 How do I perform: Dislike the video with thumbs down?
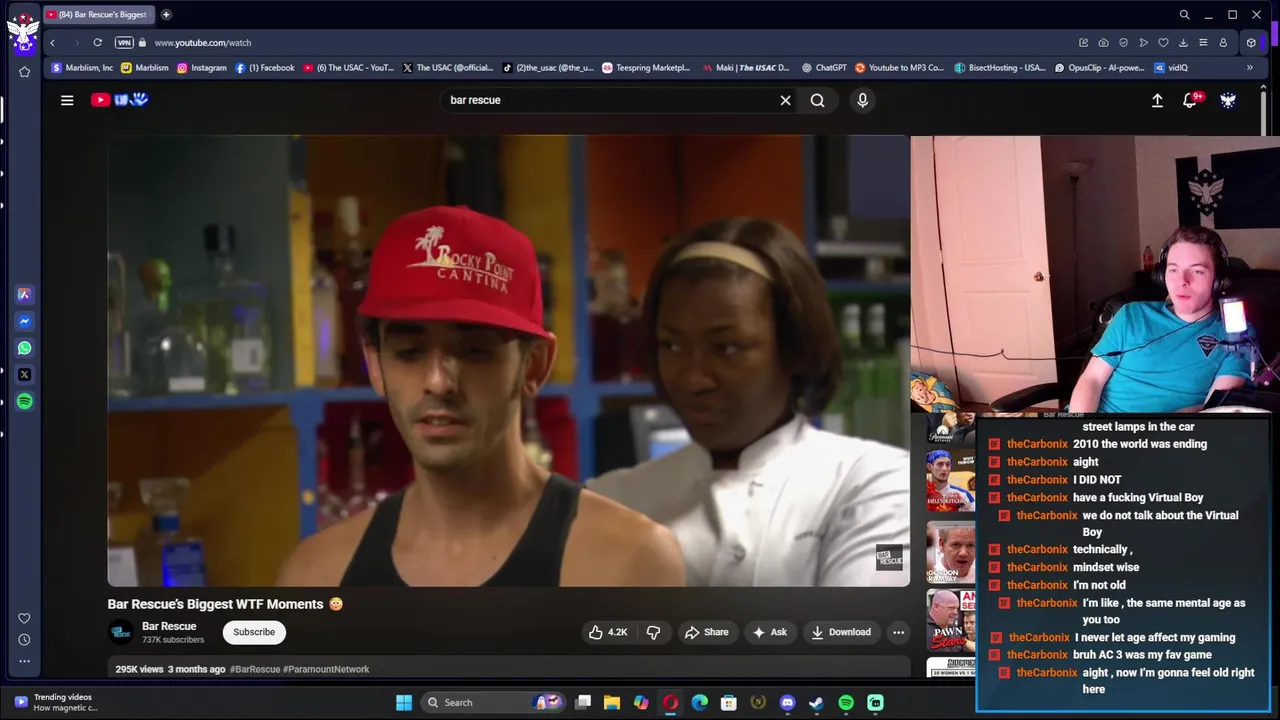coord(653,632)
